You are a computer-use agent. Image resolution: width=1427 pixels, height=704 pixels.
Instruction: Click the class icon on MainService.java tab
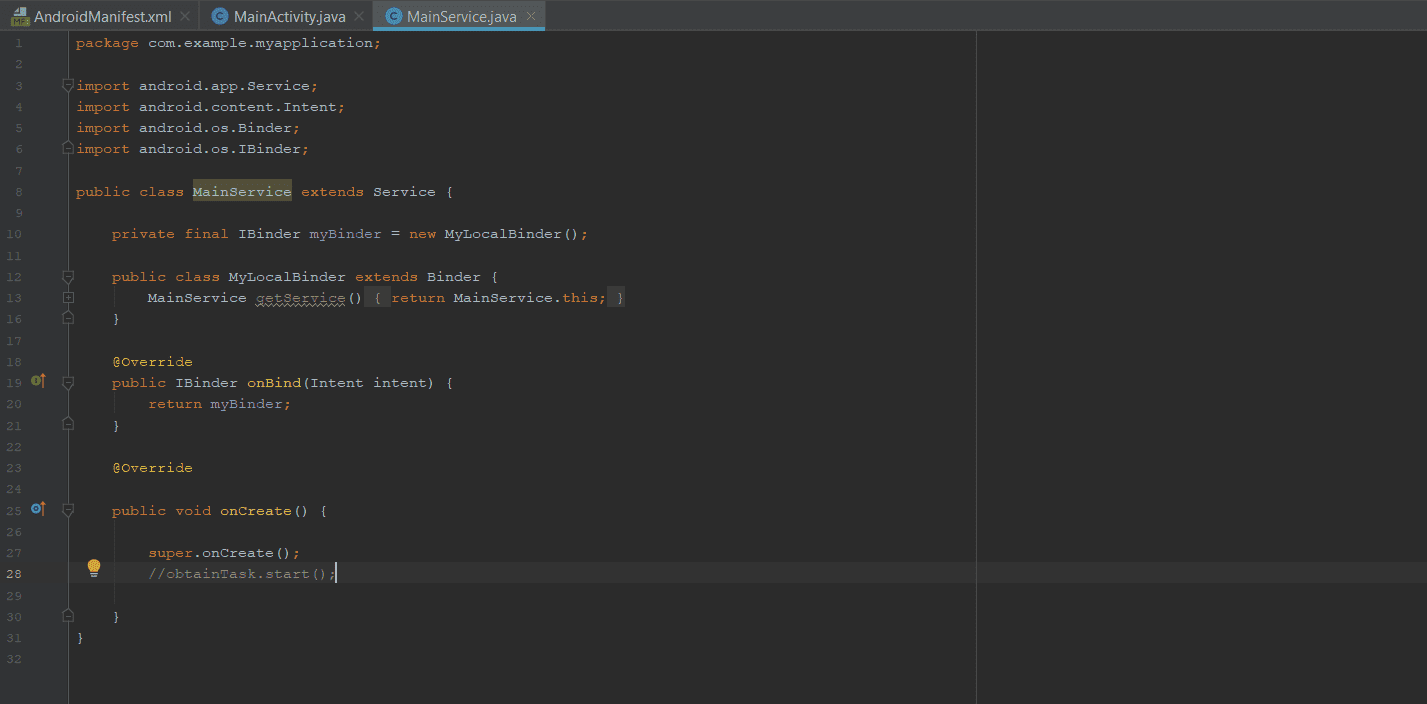coord(394,17)
